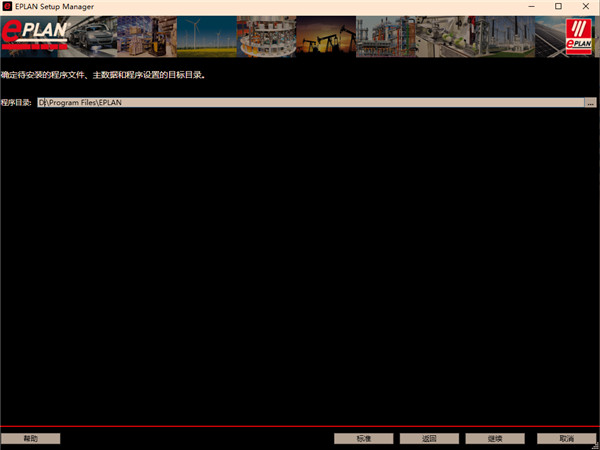Click the 程序目录 label text
Viewport: 600px width, 450px height.
(16, 103)
